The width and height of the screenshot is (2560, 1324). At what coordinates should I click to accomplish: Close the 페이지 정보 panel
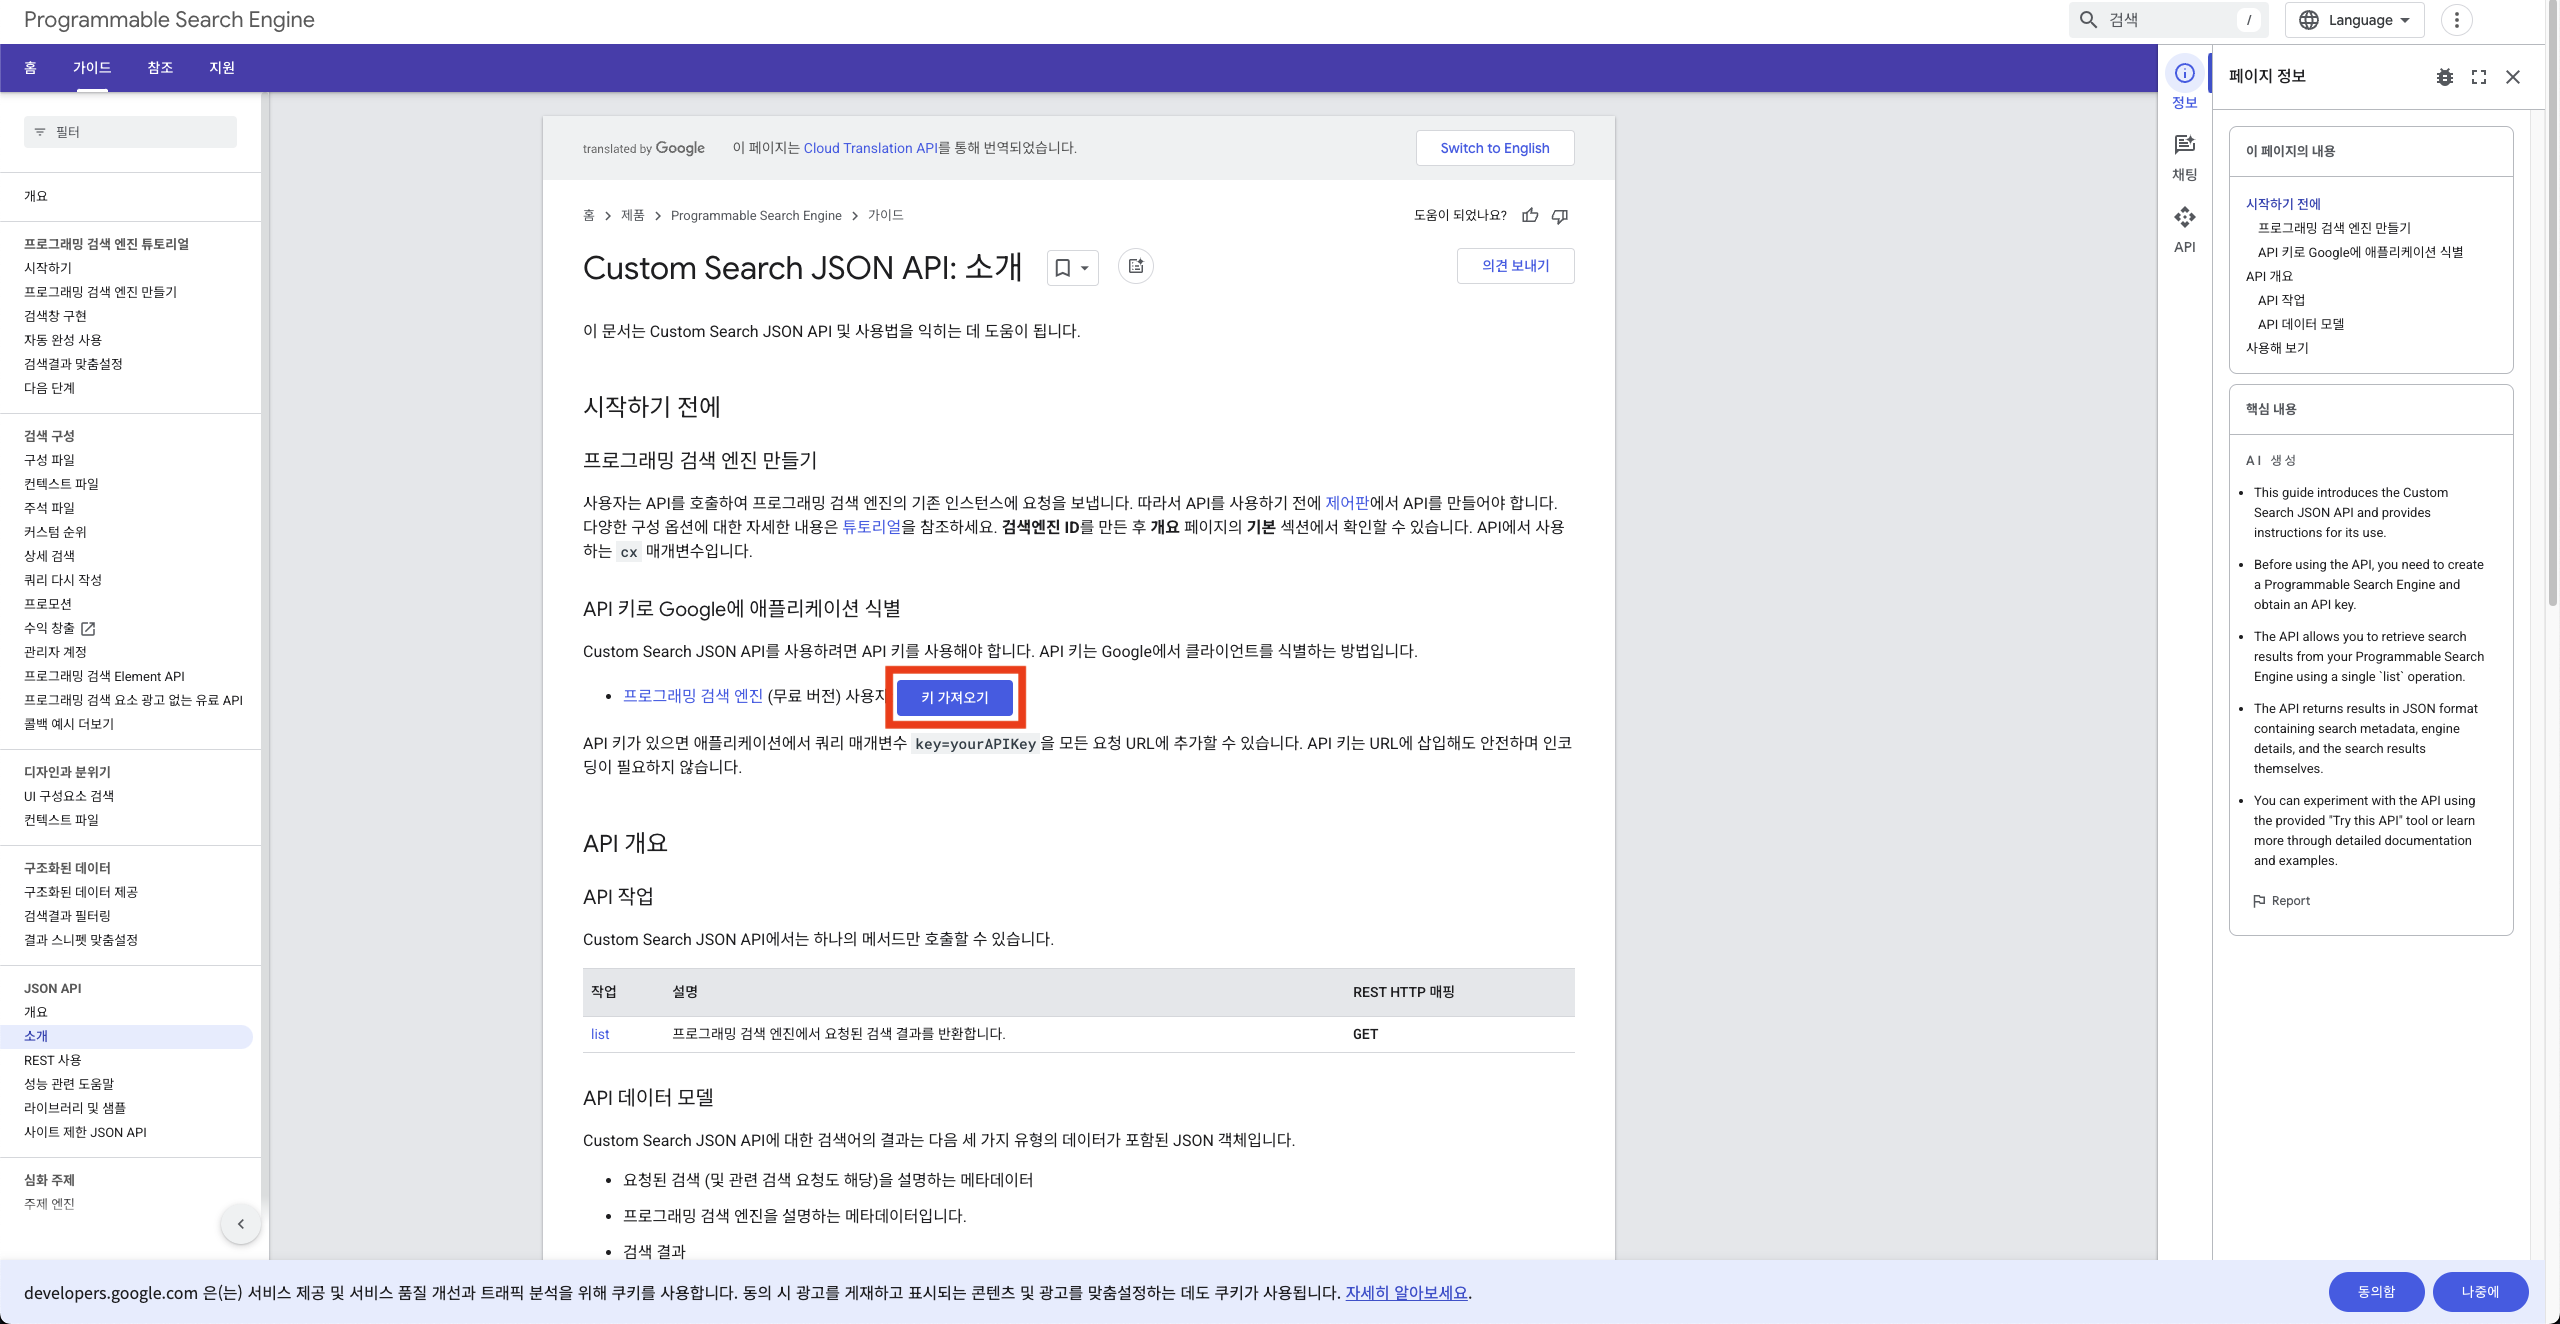coord(2512,77)
